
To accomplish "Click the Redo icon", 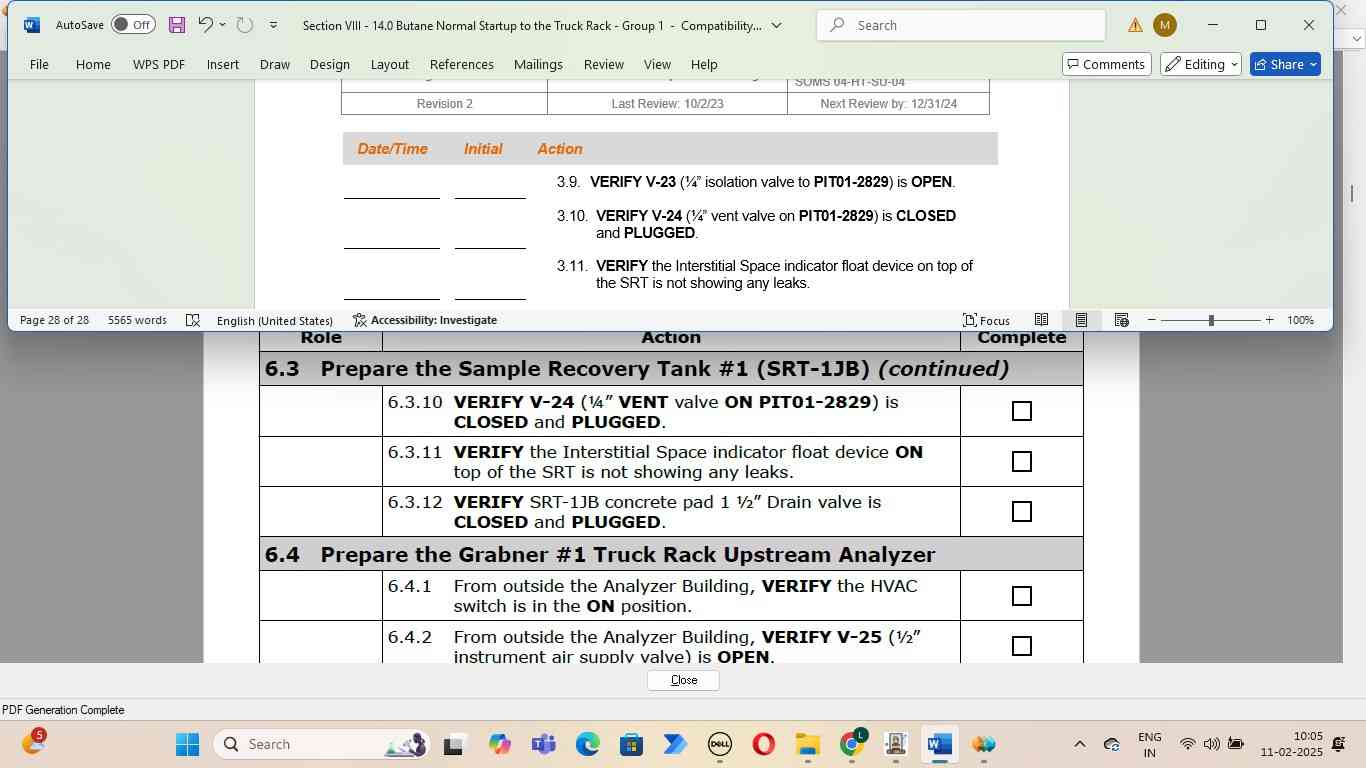I will 245,25.
